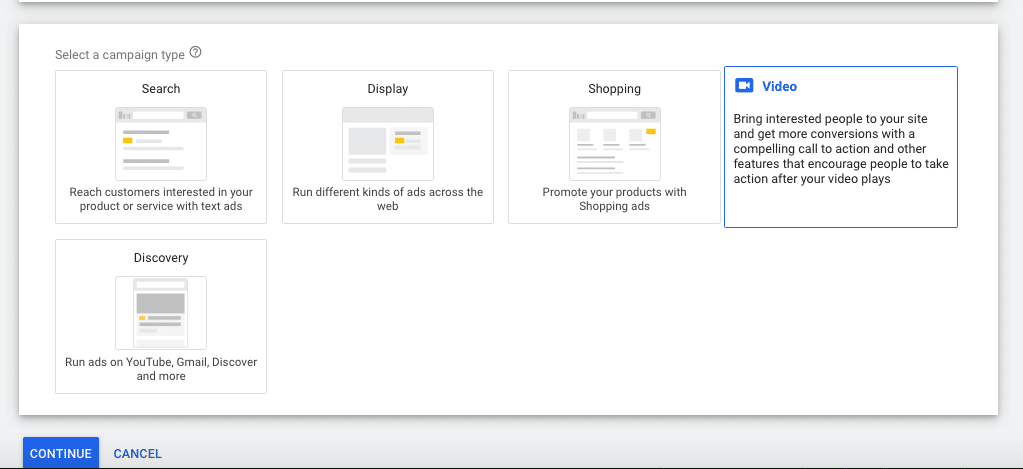Screen dimensions: 1023x469
Task: Click the blue video camera icon
Action: 744,86
